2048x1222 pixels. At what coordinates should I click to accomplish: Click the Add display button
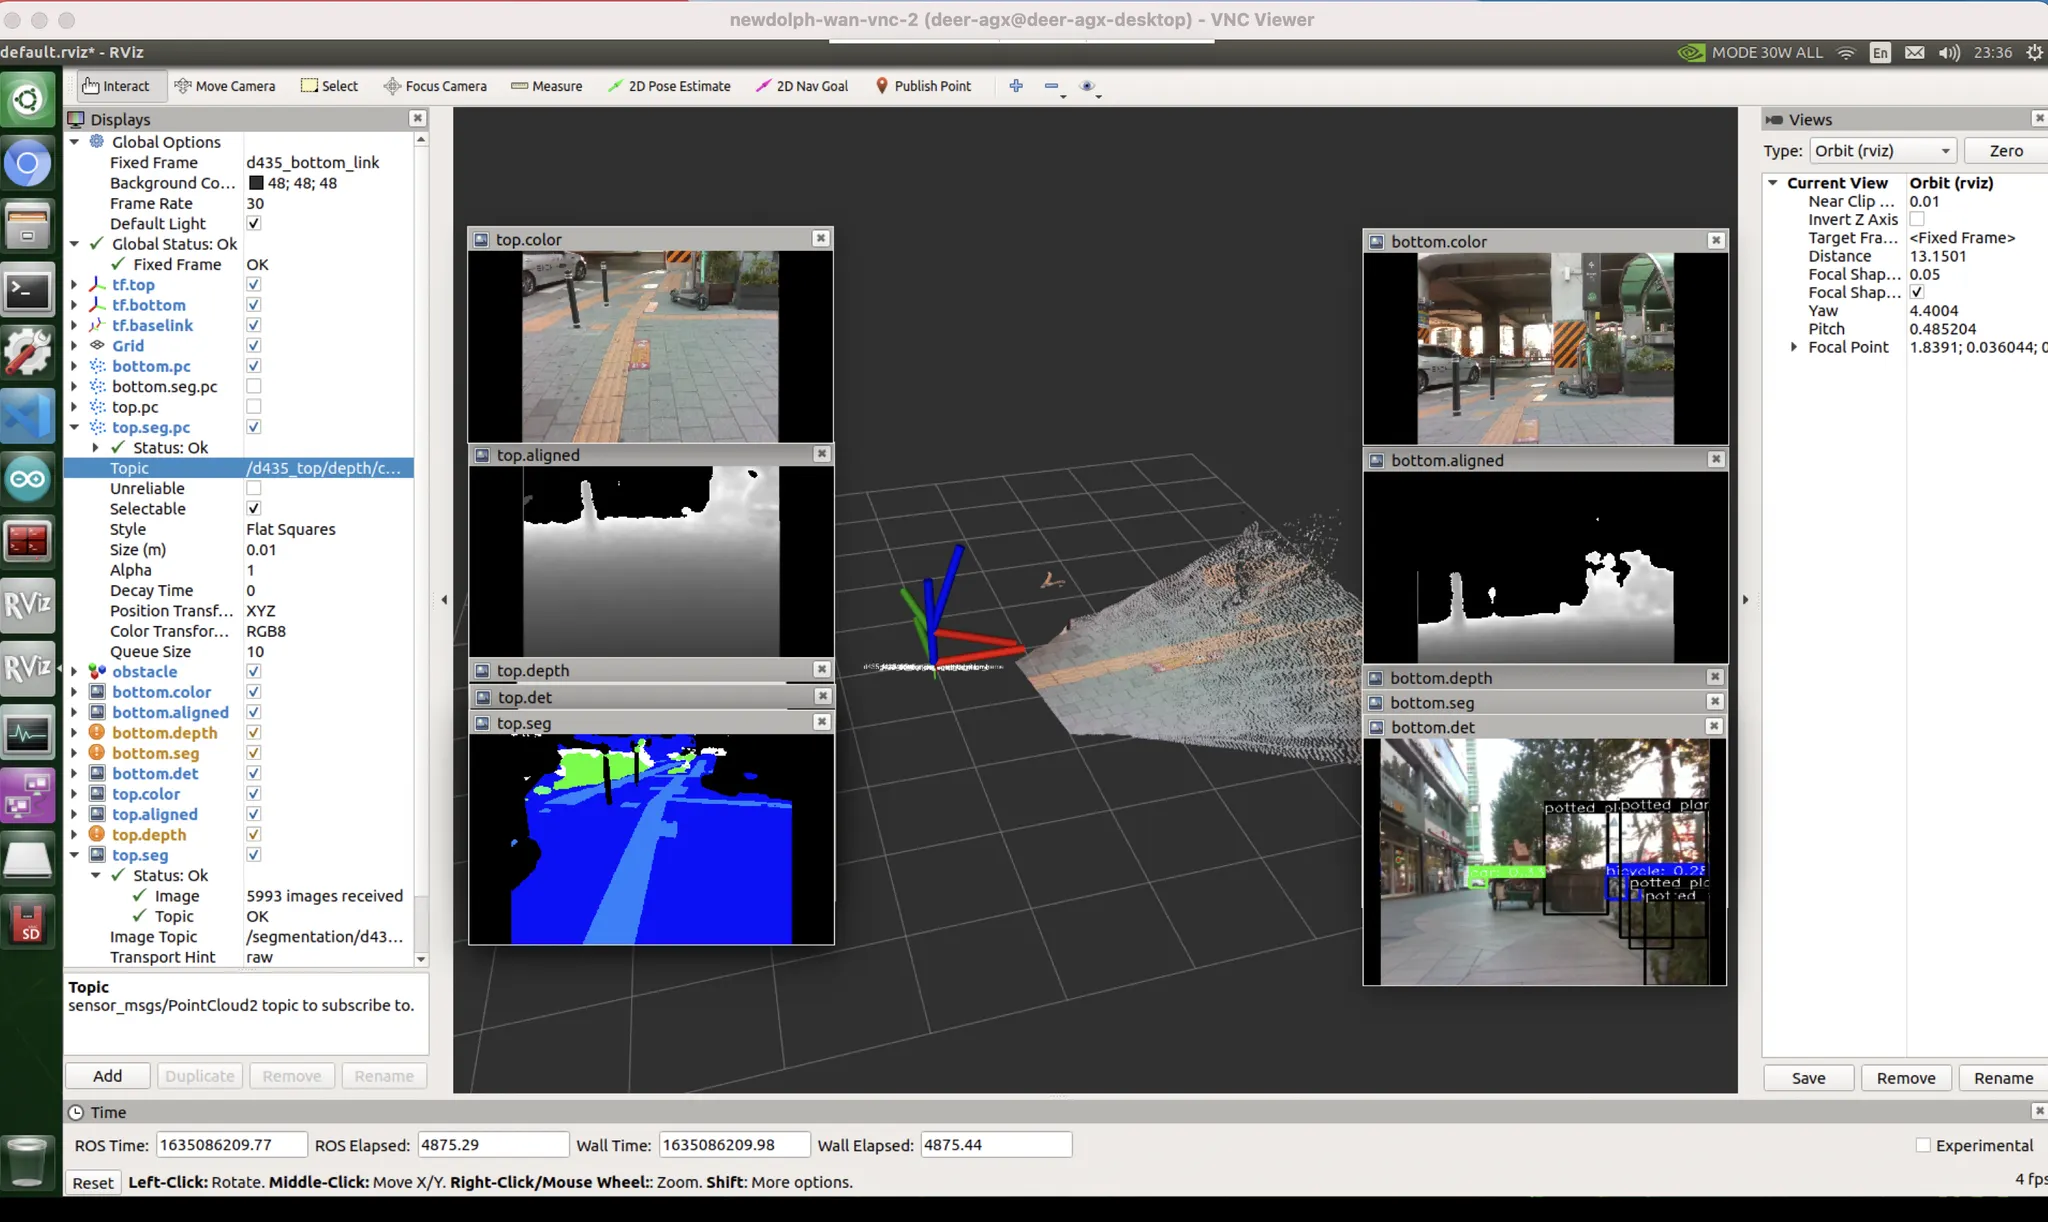[x=107, y=1076]
